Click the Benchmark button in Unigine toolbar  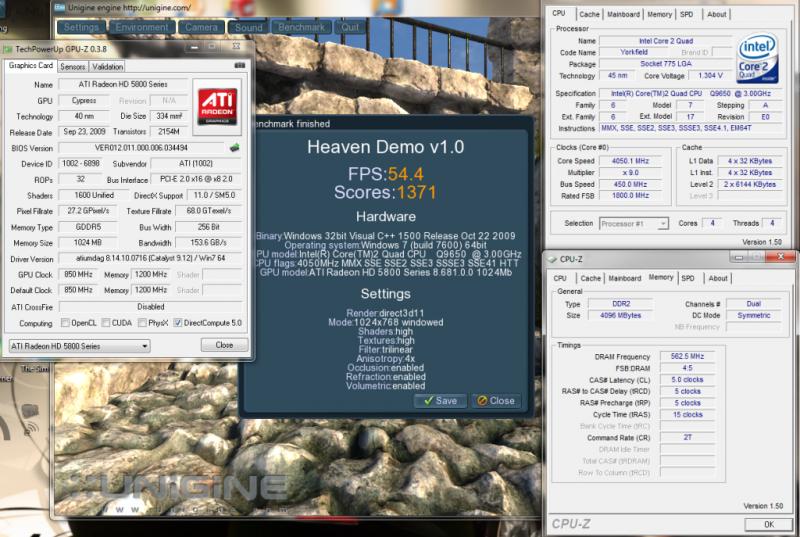tap(301, 27)
